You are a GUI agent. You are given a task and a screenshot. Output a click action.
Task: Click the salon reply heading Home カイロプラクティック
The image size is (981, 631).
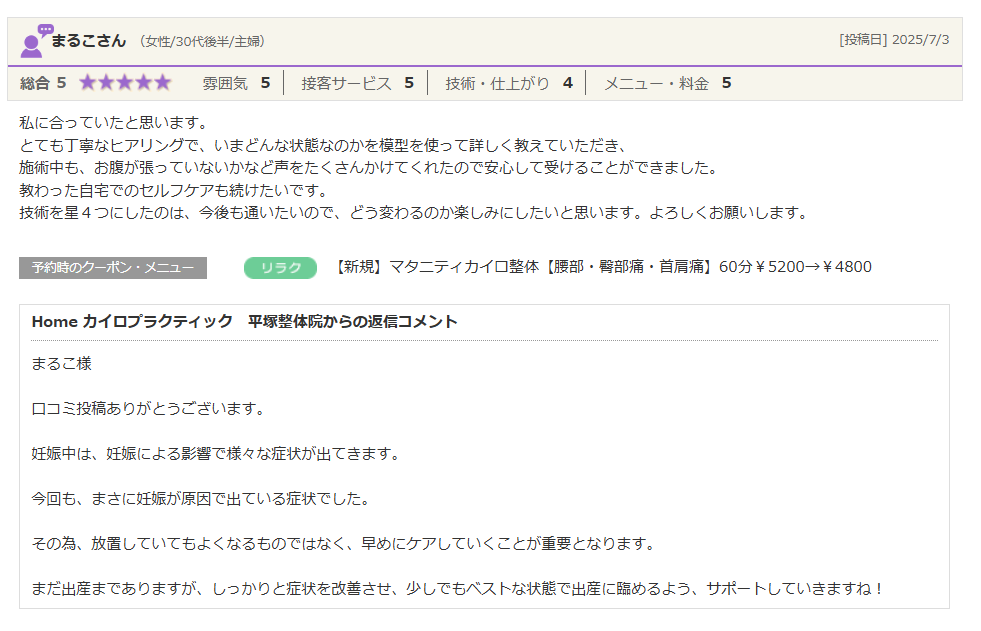click(244, 321)
